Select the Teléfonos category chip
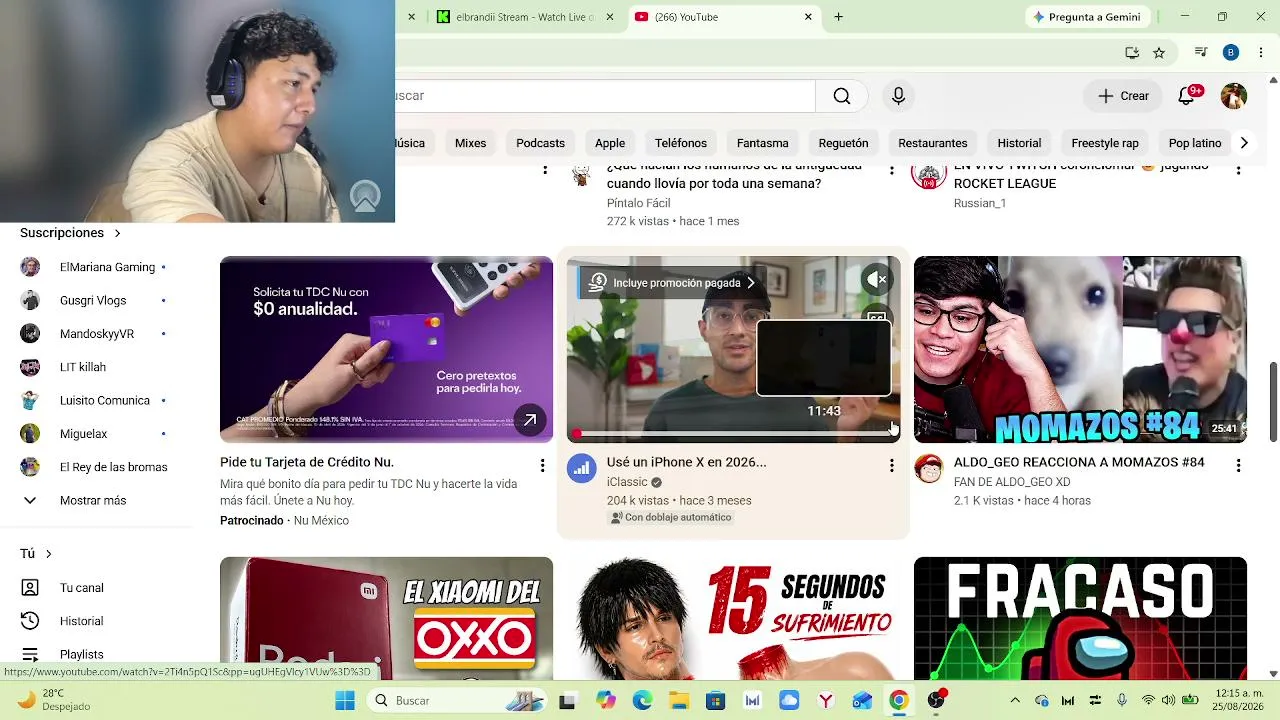This screenshot has height=720, width=1280. tap(681, 143)
